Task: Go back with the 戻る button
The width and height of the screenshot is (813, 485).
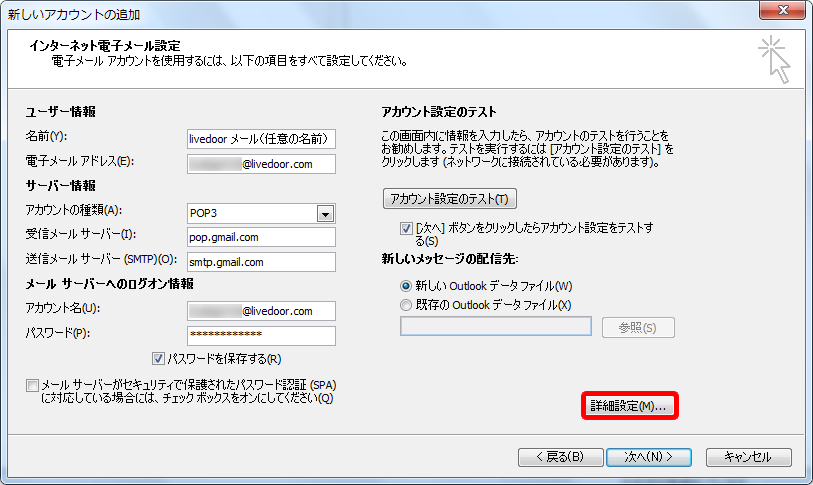Action: click(559, 457)
